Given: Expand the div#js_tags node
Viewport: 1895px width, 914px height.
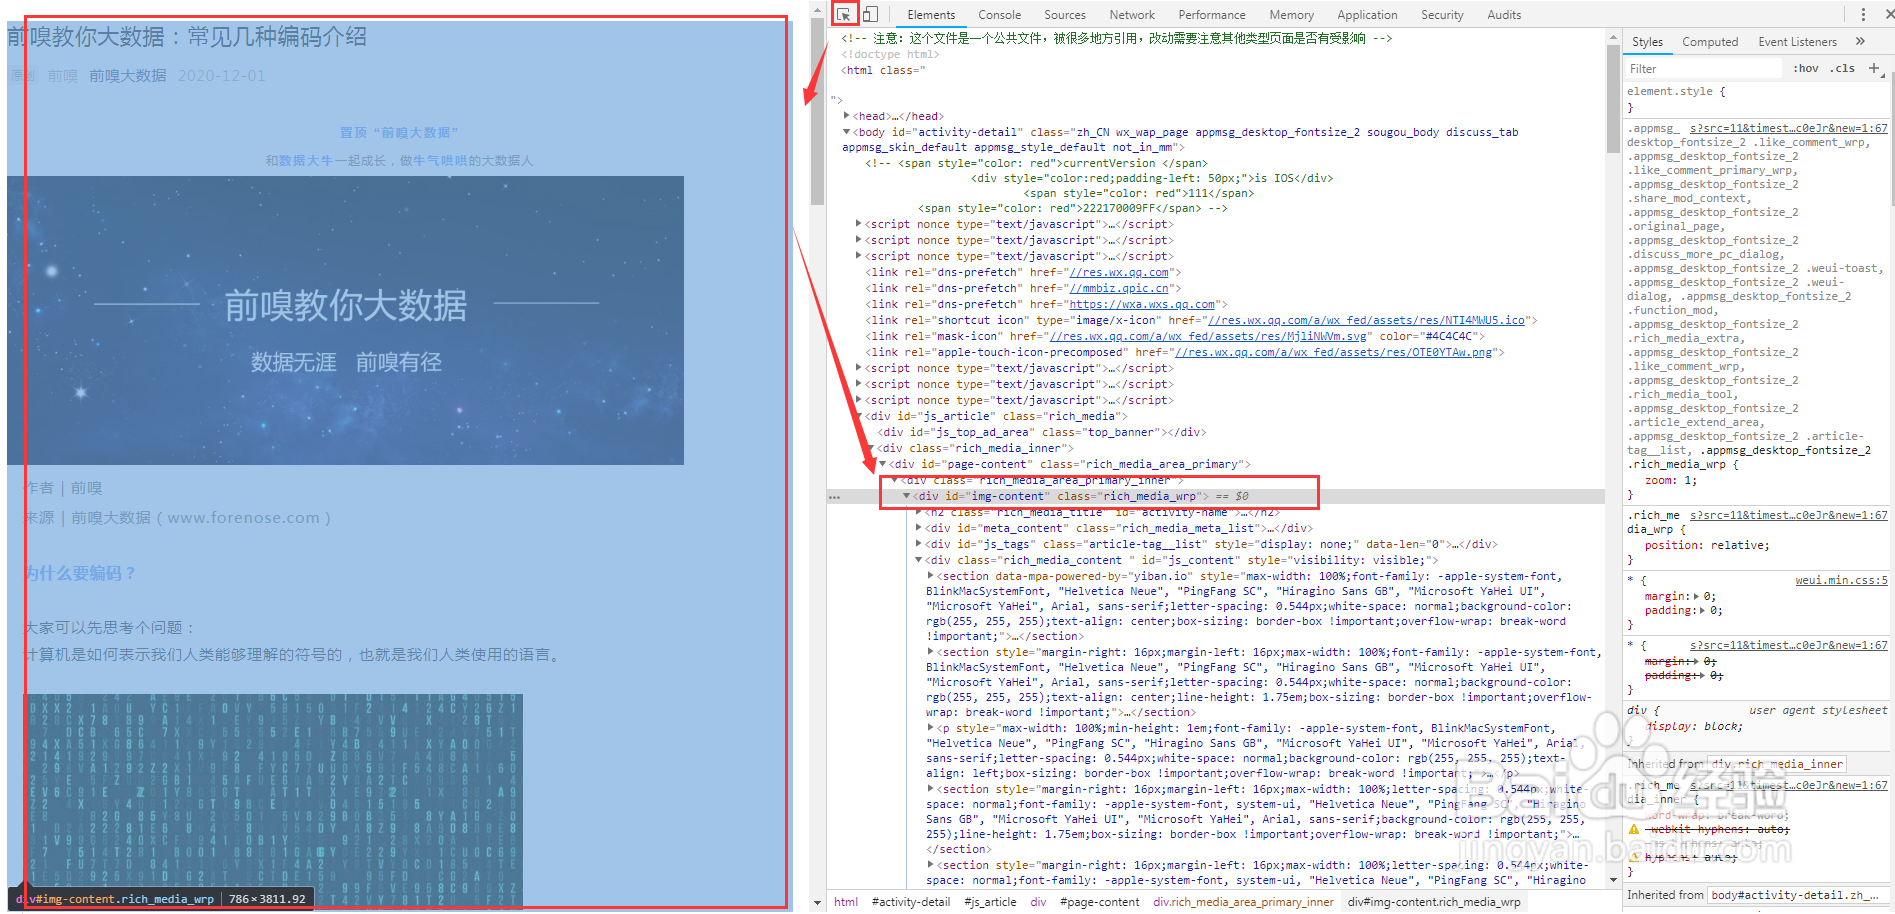Looking at the screenshot, I should click(x=919, y=544).
